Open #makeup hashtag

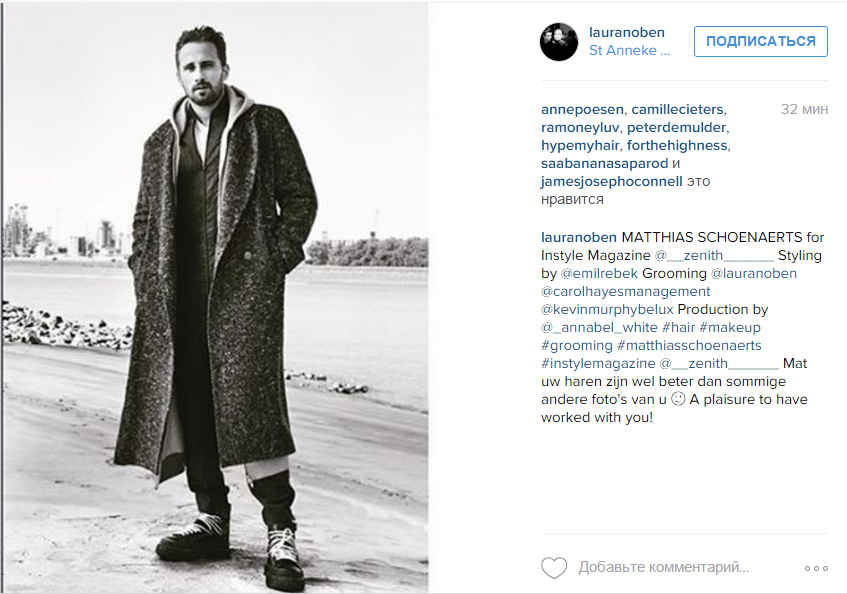pyautogui.click(x=730, y=327)
